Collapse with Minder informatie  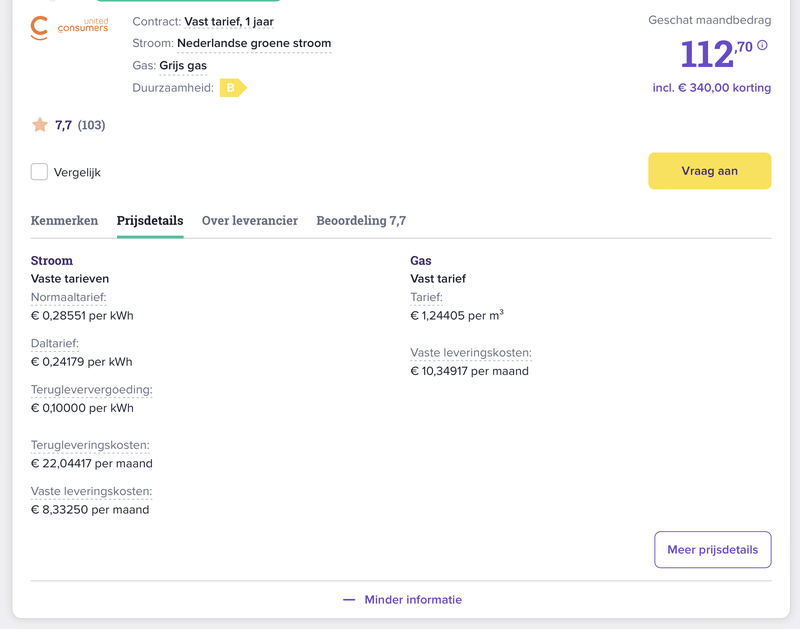tap(402, 600)
